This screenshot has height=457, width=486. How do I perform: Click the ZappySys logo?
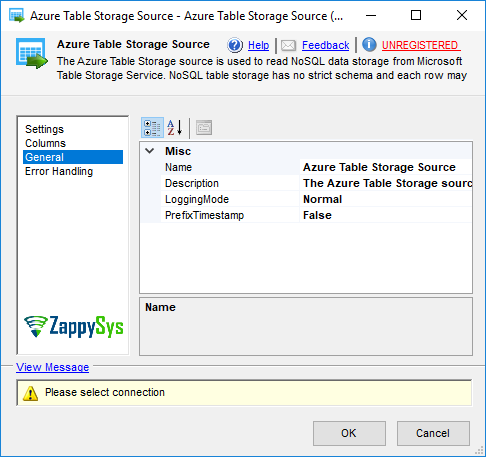74,326
